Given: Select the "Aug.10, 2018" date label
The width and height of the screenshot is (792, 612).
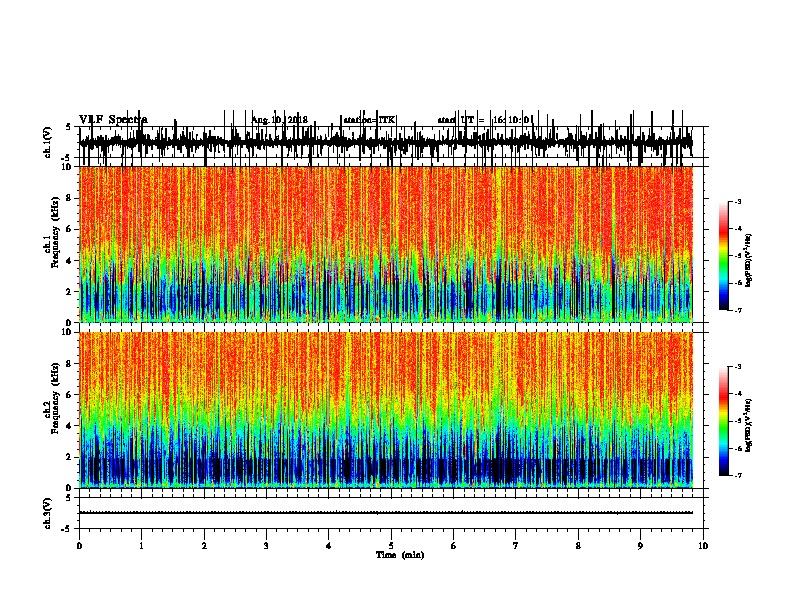Looking at the screenshot, I should 279,120.
